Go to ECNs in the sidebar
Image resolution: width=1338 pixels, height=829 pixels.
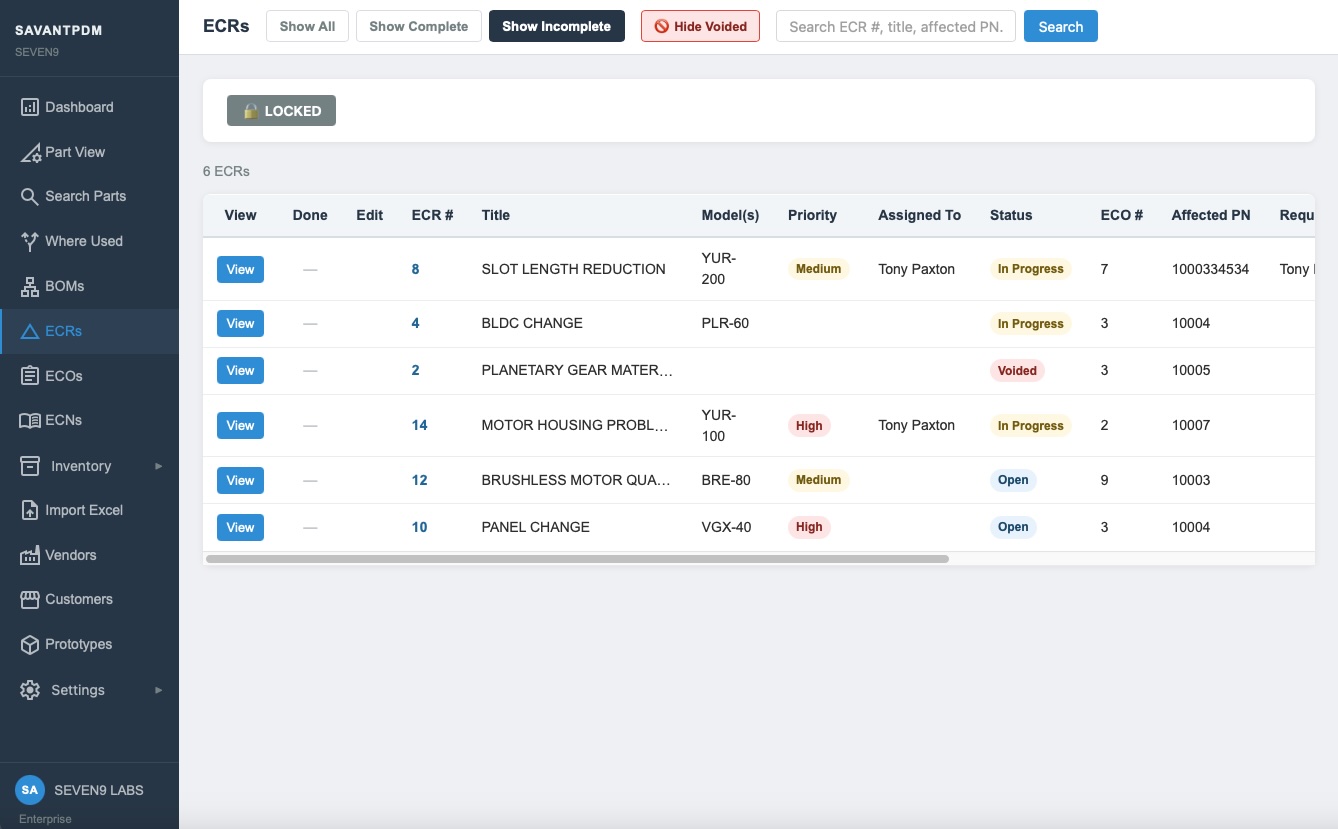[63, 420]
